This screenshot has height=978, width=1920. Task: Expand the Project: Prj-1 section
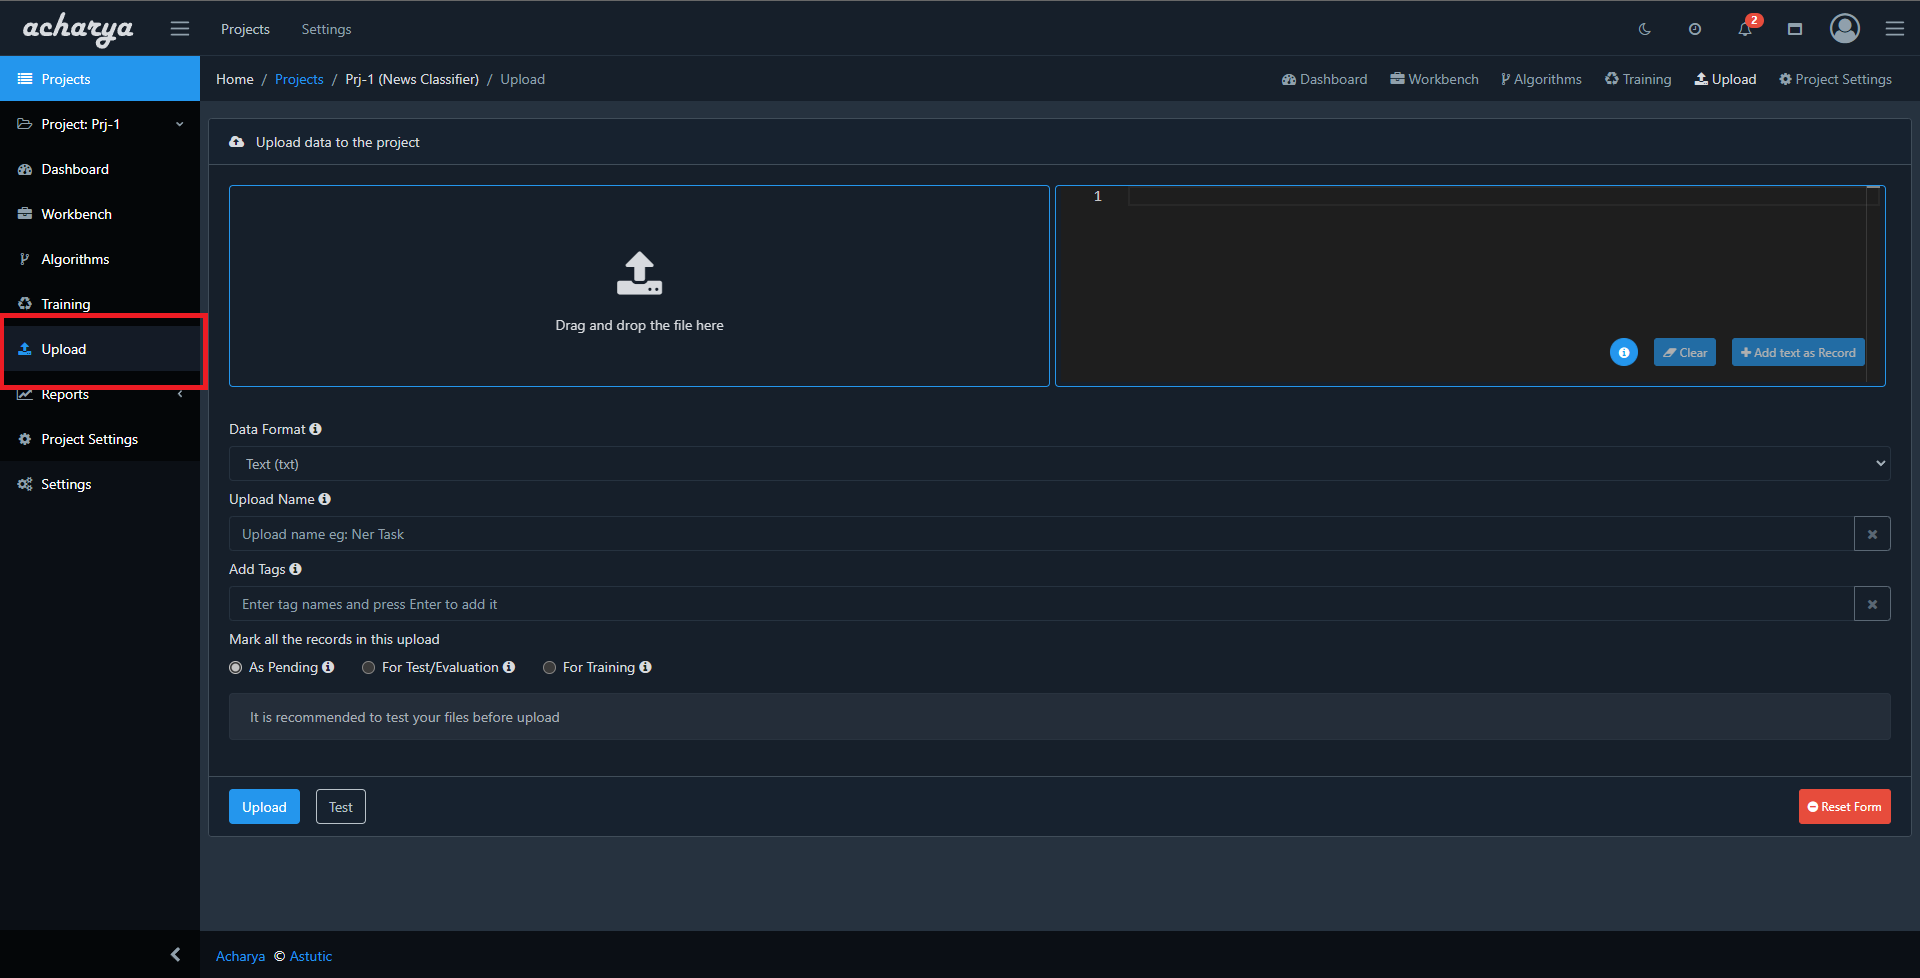click(100, 123)
